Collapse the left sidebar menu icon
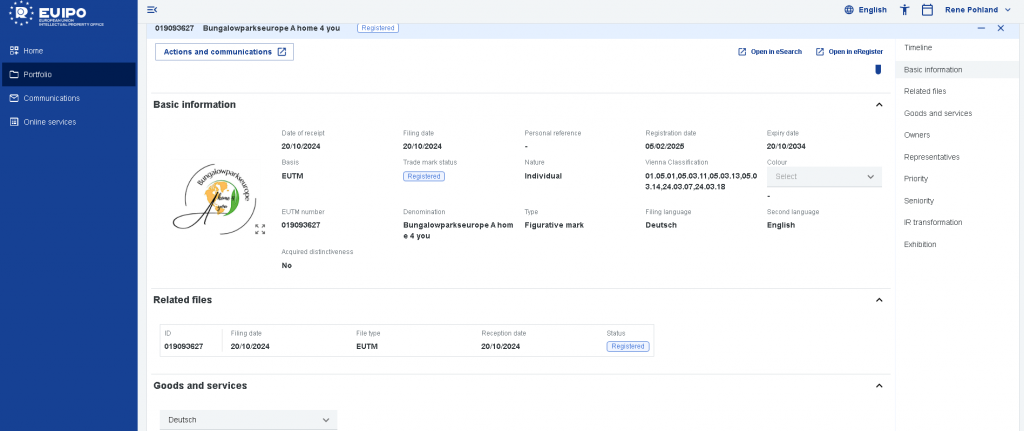This screenshot has width=1024, height=431. tap(152, 10)
